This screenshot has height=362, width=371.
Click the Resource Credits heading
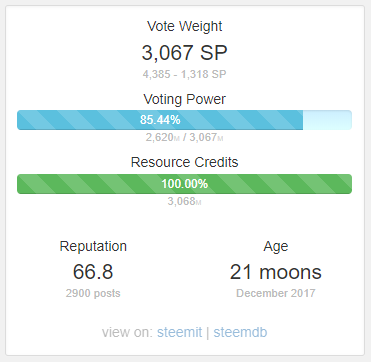(x=185, y=162)
